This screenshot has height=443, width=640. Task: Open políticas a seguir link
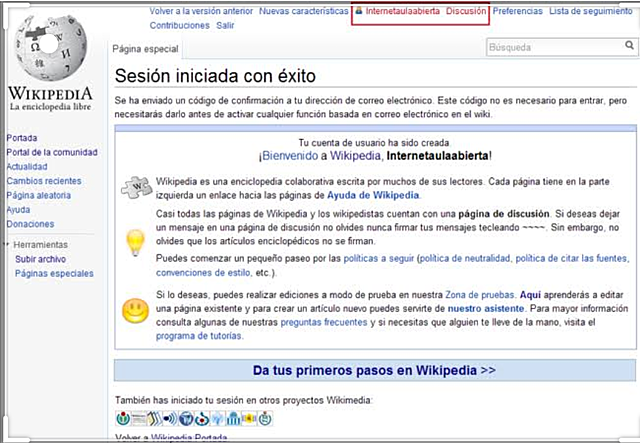click(x=379, y=258)
